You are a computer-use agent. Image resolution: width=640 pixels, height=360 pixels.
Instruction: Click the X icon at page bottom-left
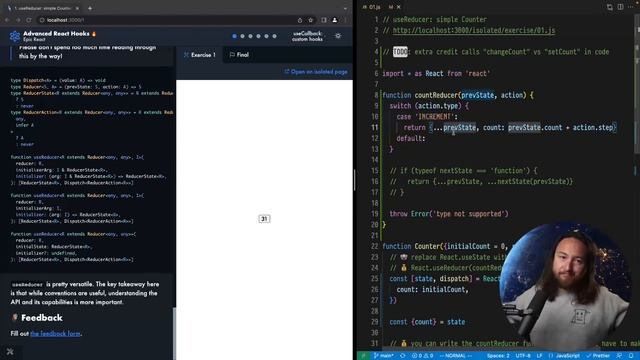[10, 351]
